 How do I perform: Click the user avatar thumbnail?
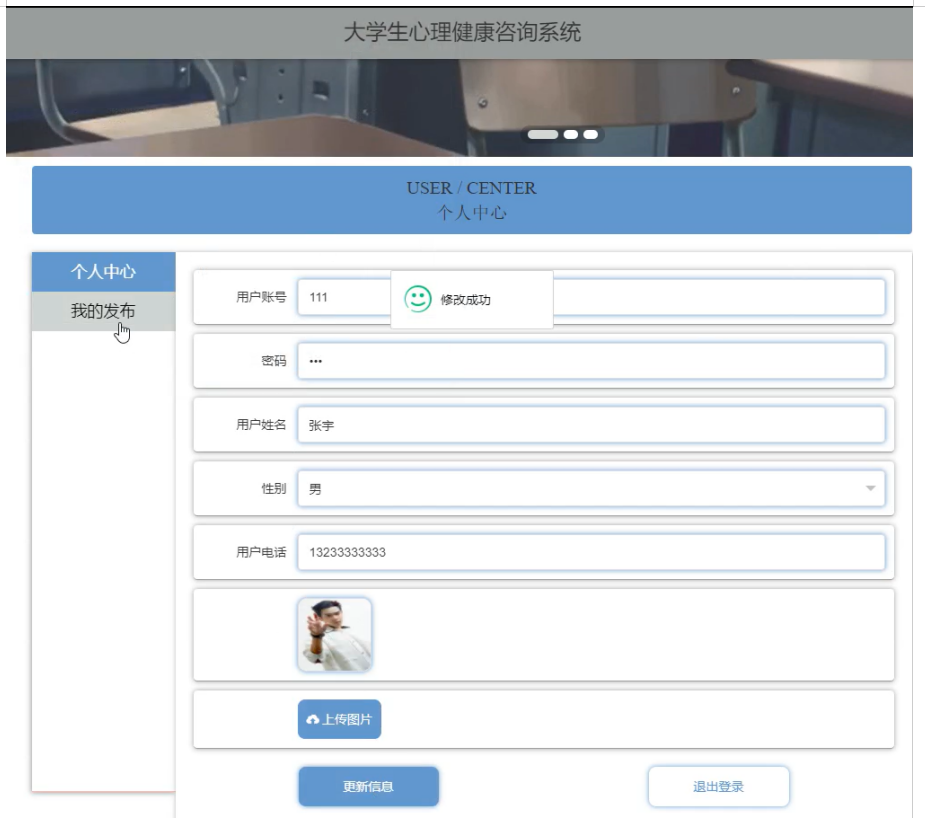[334, 635]
